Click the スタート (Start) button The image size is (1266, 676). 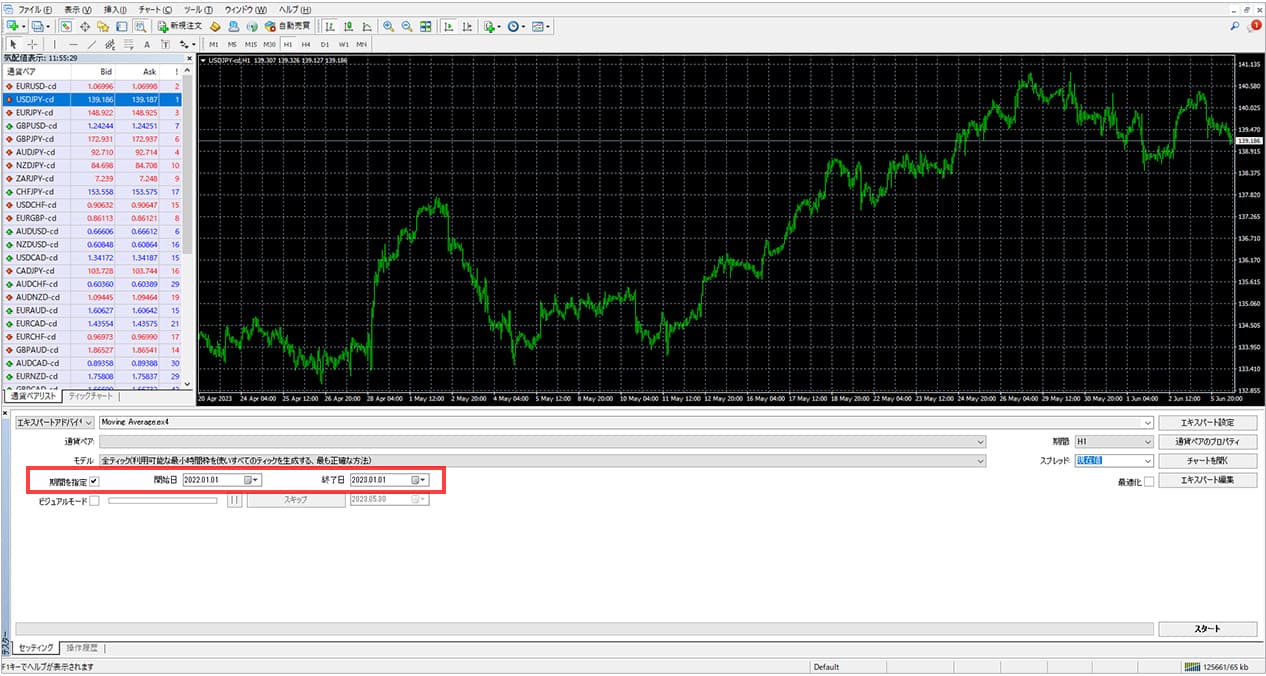point(1207,629)
